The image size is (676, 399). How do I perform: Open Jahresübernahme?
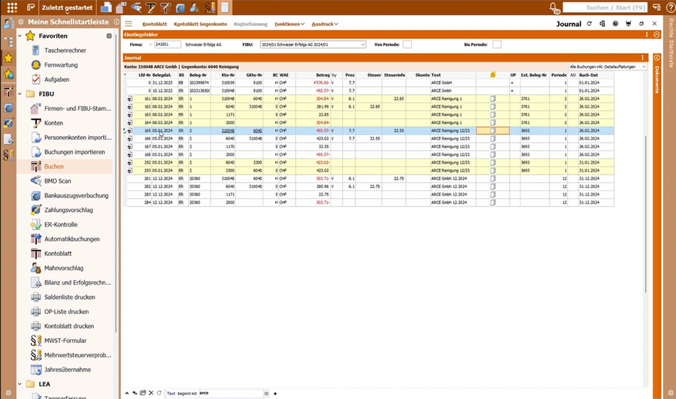67,370
